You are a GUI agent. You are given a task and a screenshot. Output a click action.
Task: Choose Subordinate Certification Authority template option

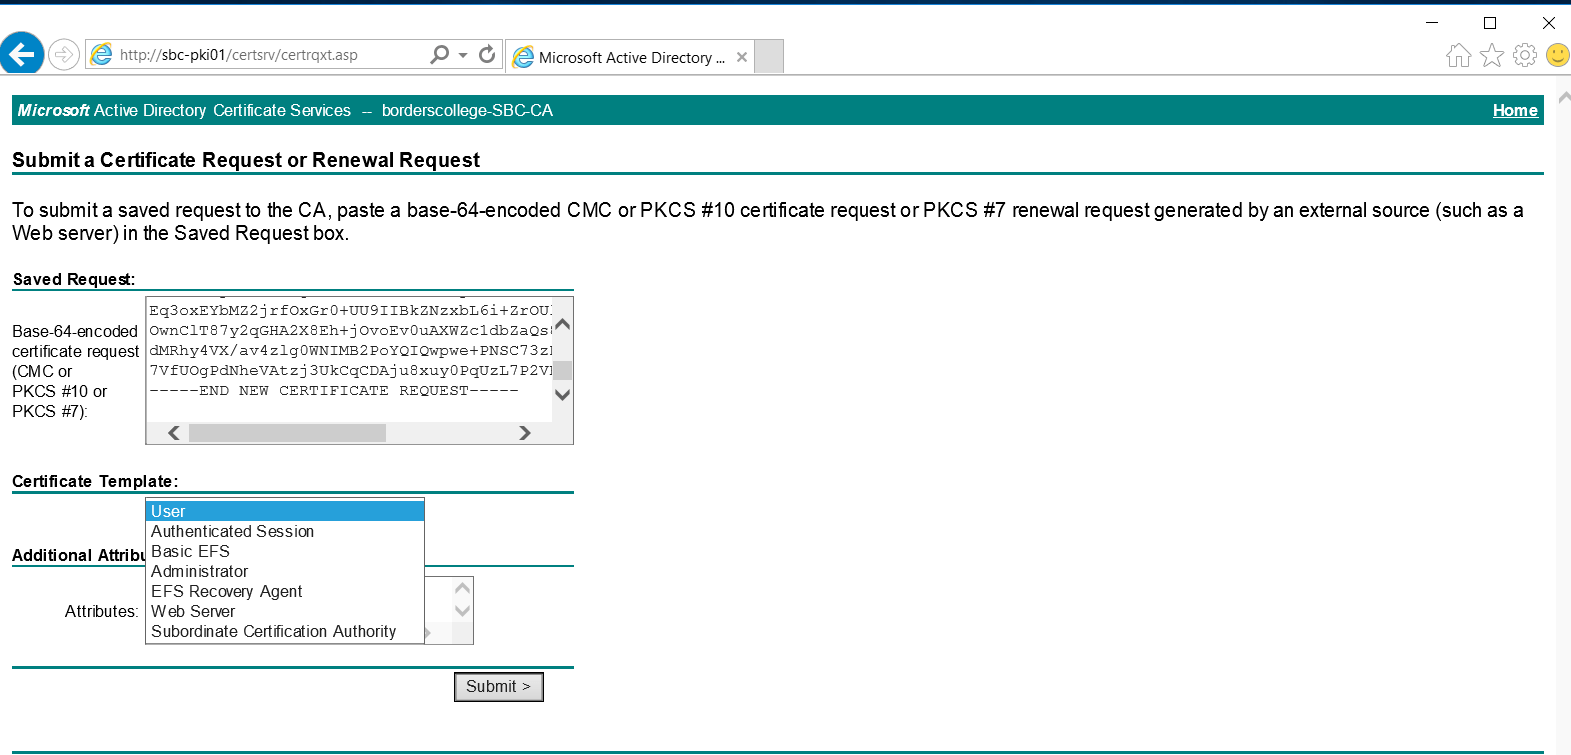(x=285, y=631)
